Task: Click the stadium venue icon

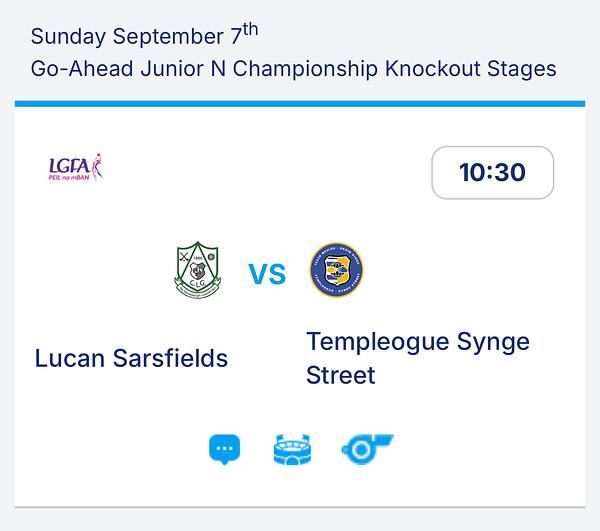Action: pyautogui.click(x=292, y=449)
